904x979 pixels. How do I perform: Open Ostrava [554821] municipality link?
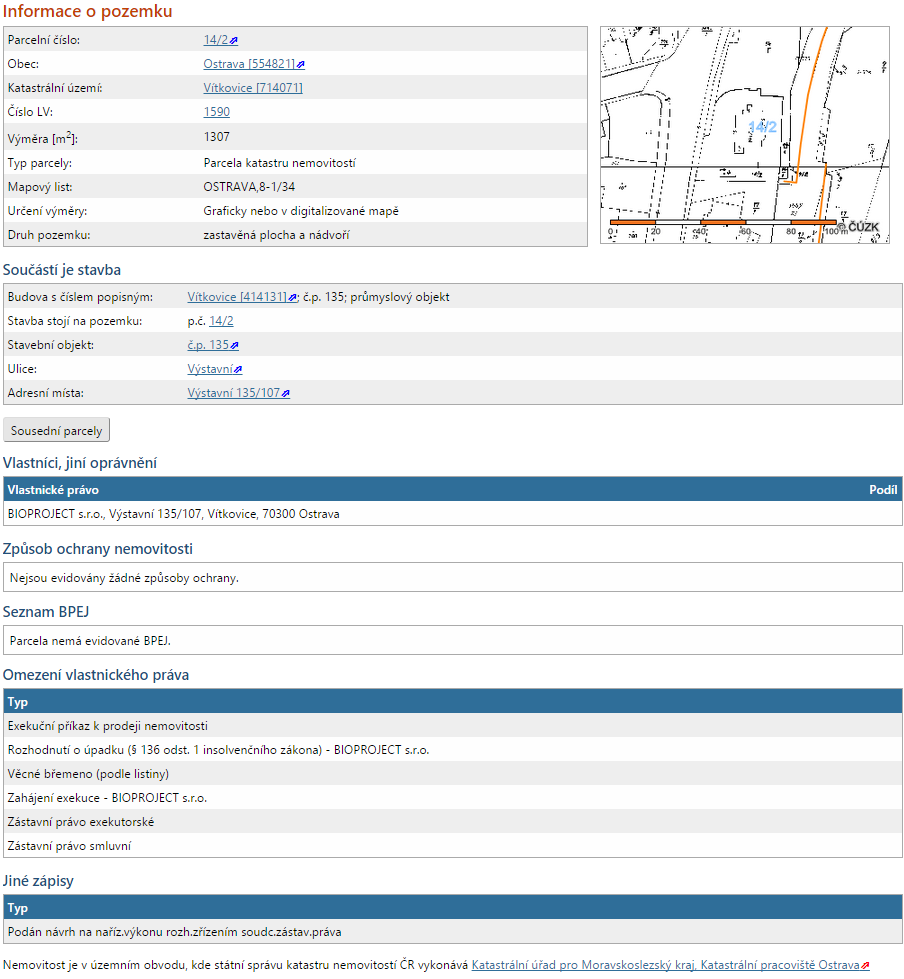point(249,64)
